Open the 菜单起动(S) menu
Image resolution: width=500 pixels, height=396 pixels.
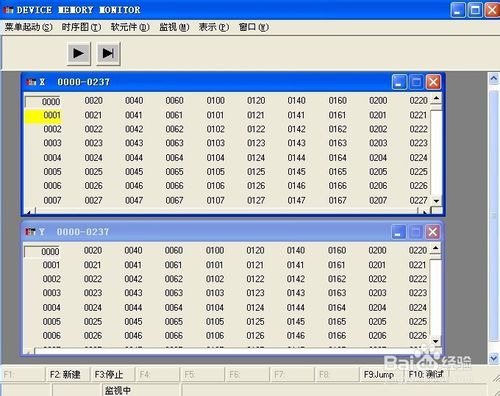(x=28, y=27)
